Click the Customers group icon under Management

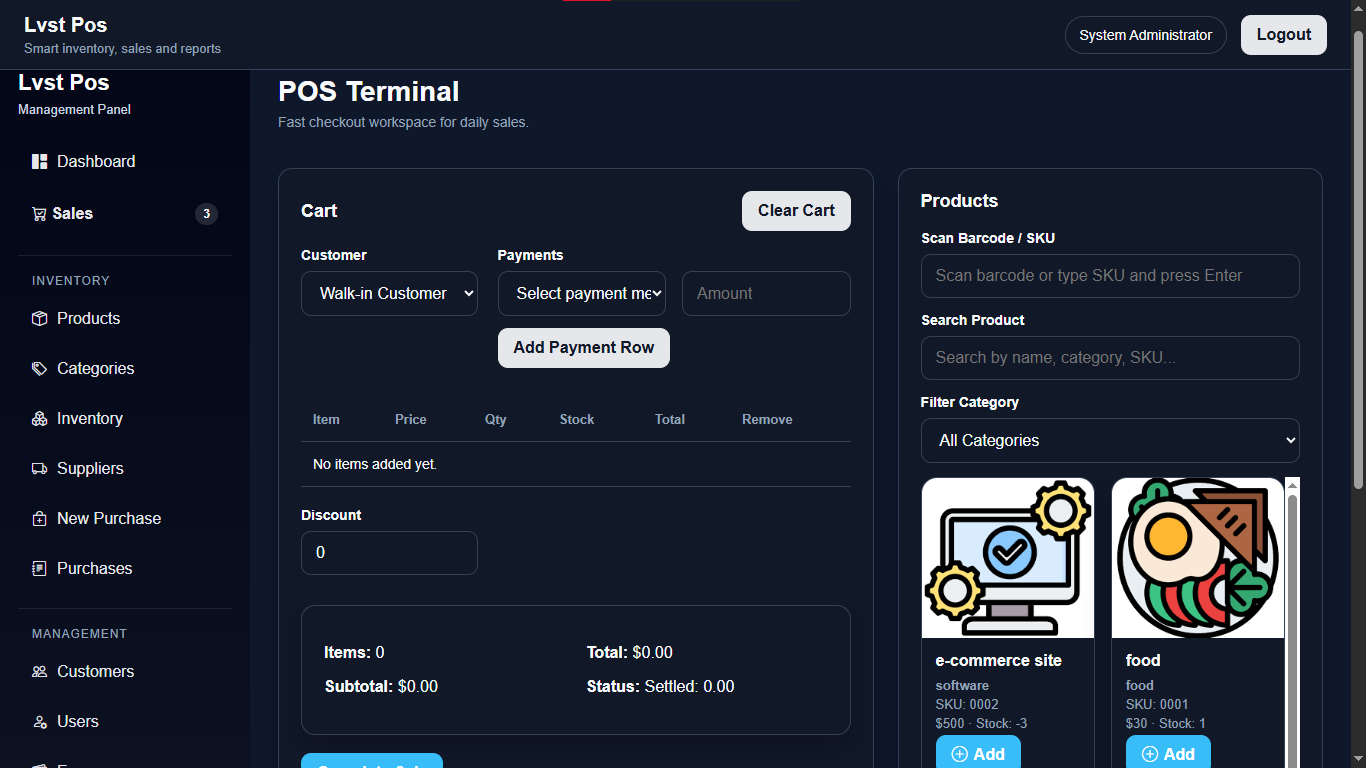tap(39, 671)
